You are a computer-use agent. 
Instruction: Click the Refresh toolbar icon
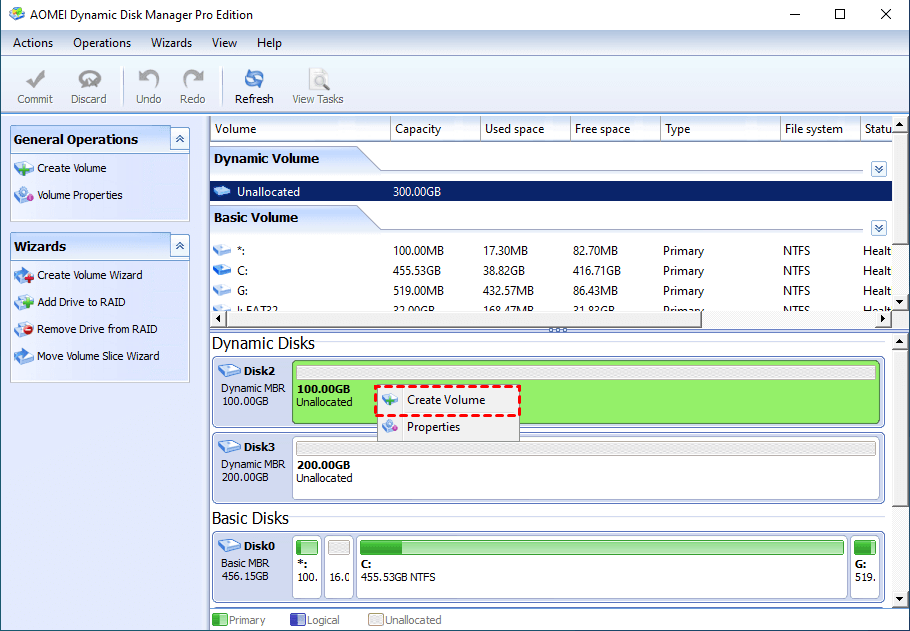[x=254, y=79]
